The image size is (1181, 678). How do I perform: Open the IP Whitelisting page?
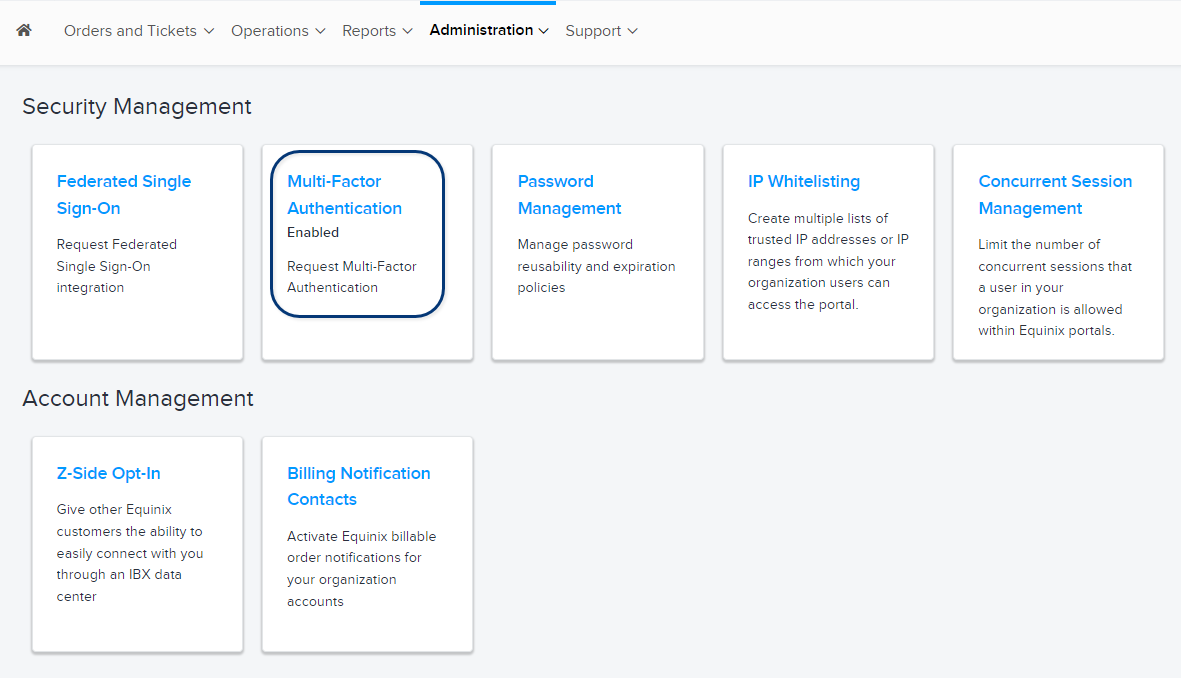pyautogui.click(x=803, y=181)
